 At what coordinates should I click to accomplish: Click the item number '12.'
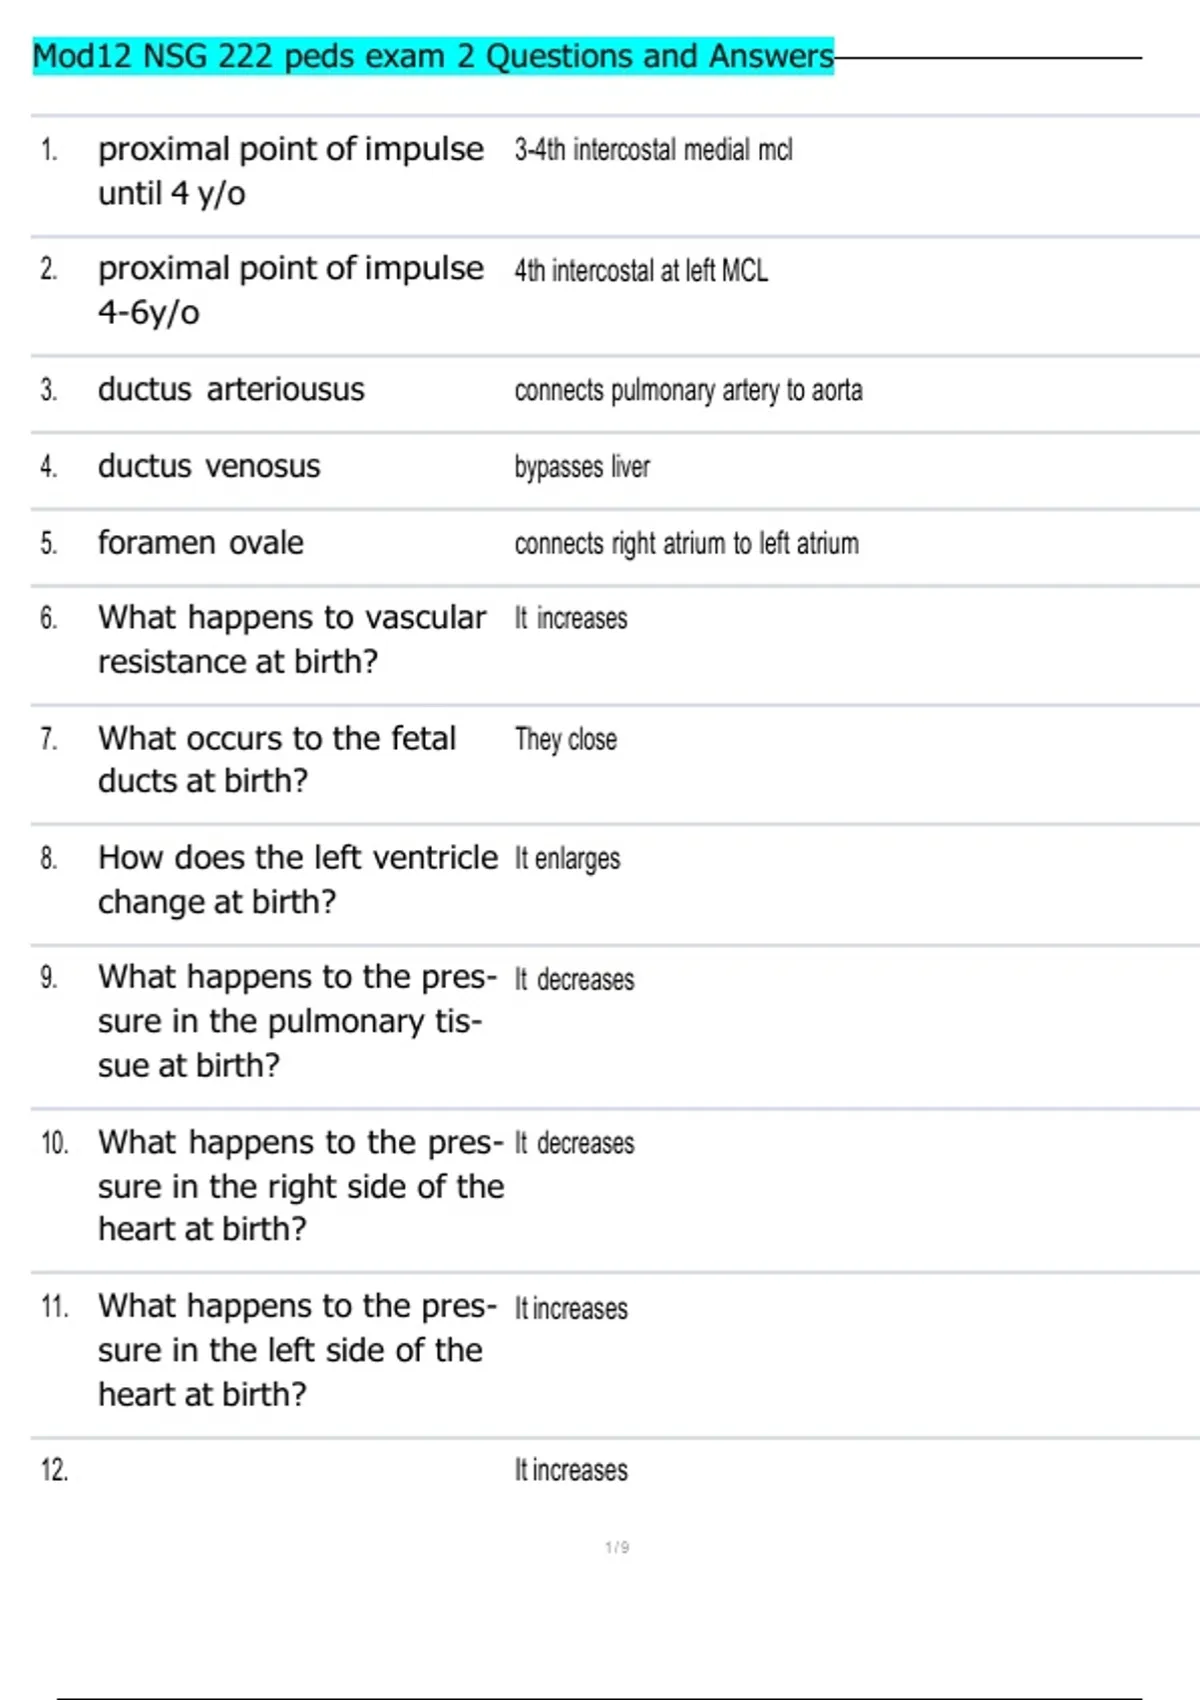tap(54, 1470)
